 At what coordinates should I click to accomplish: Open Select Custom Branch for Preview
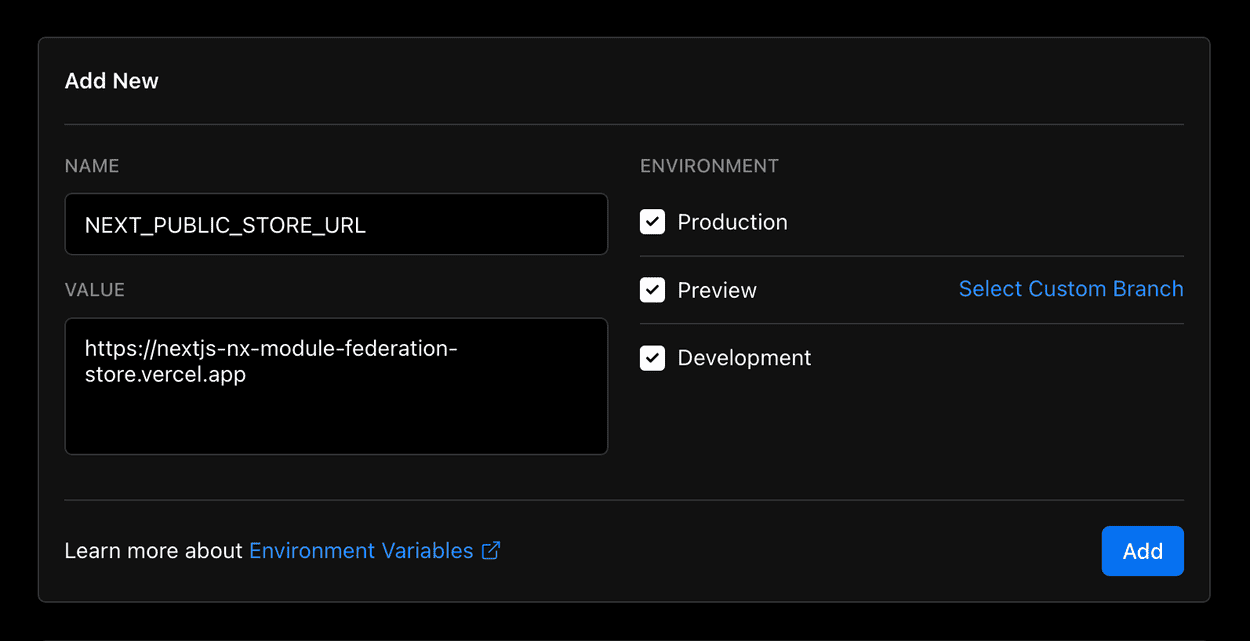coord(1071,288)
